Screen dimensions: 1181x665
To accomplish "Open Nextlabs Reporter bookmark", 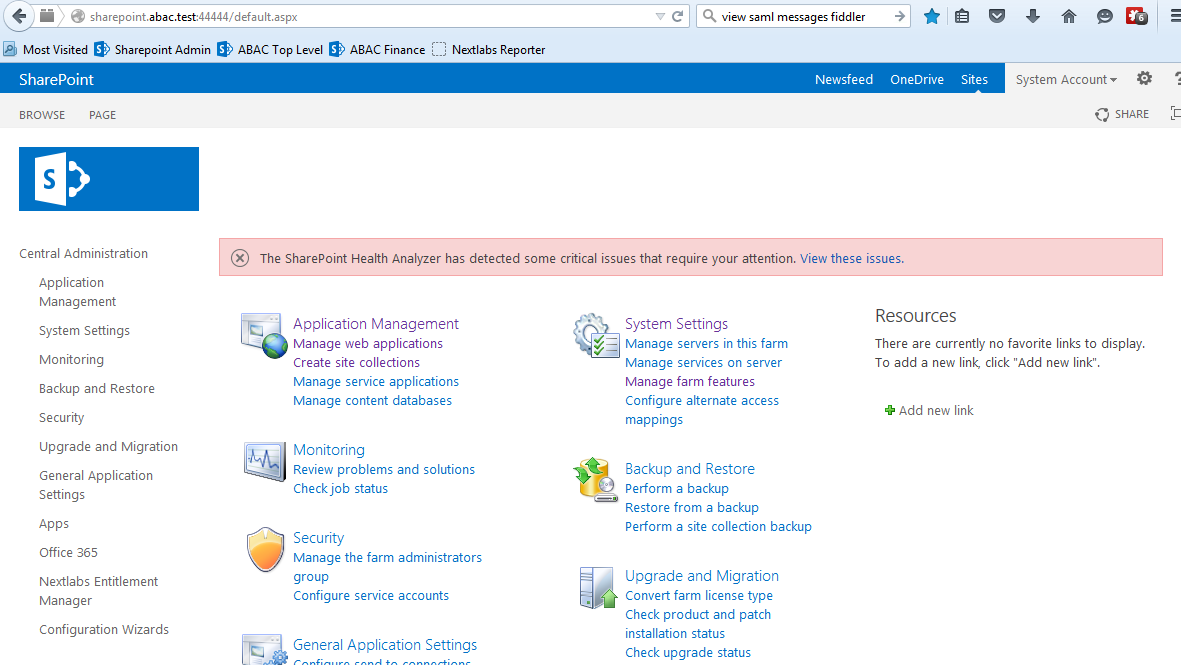I will 489,50.
